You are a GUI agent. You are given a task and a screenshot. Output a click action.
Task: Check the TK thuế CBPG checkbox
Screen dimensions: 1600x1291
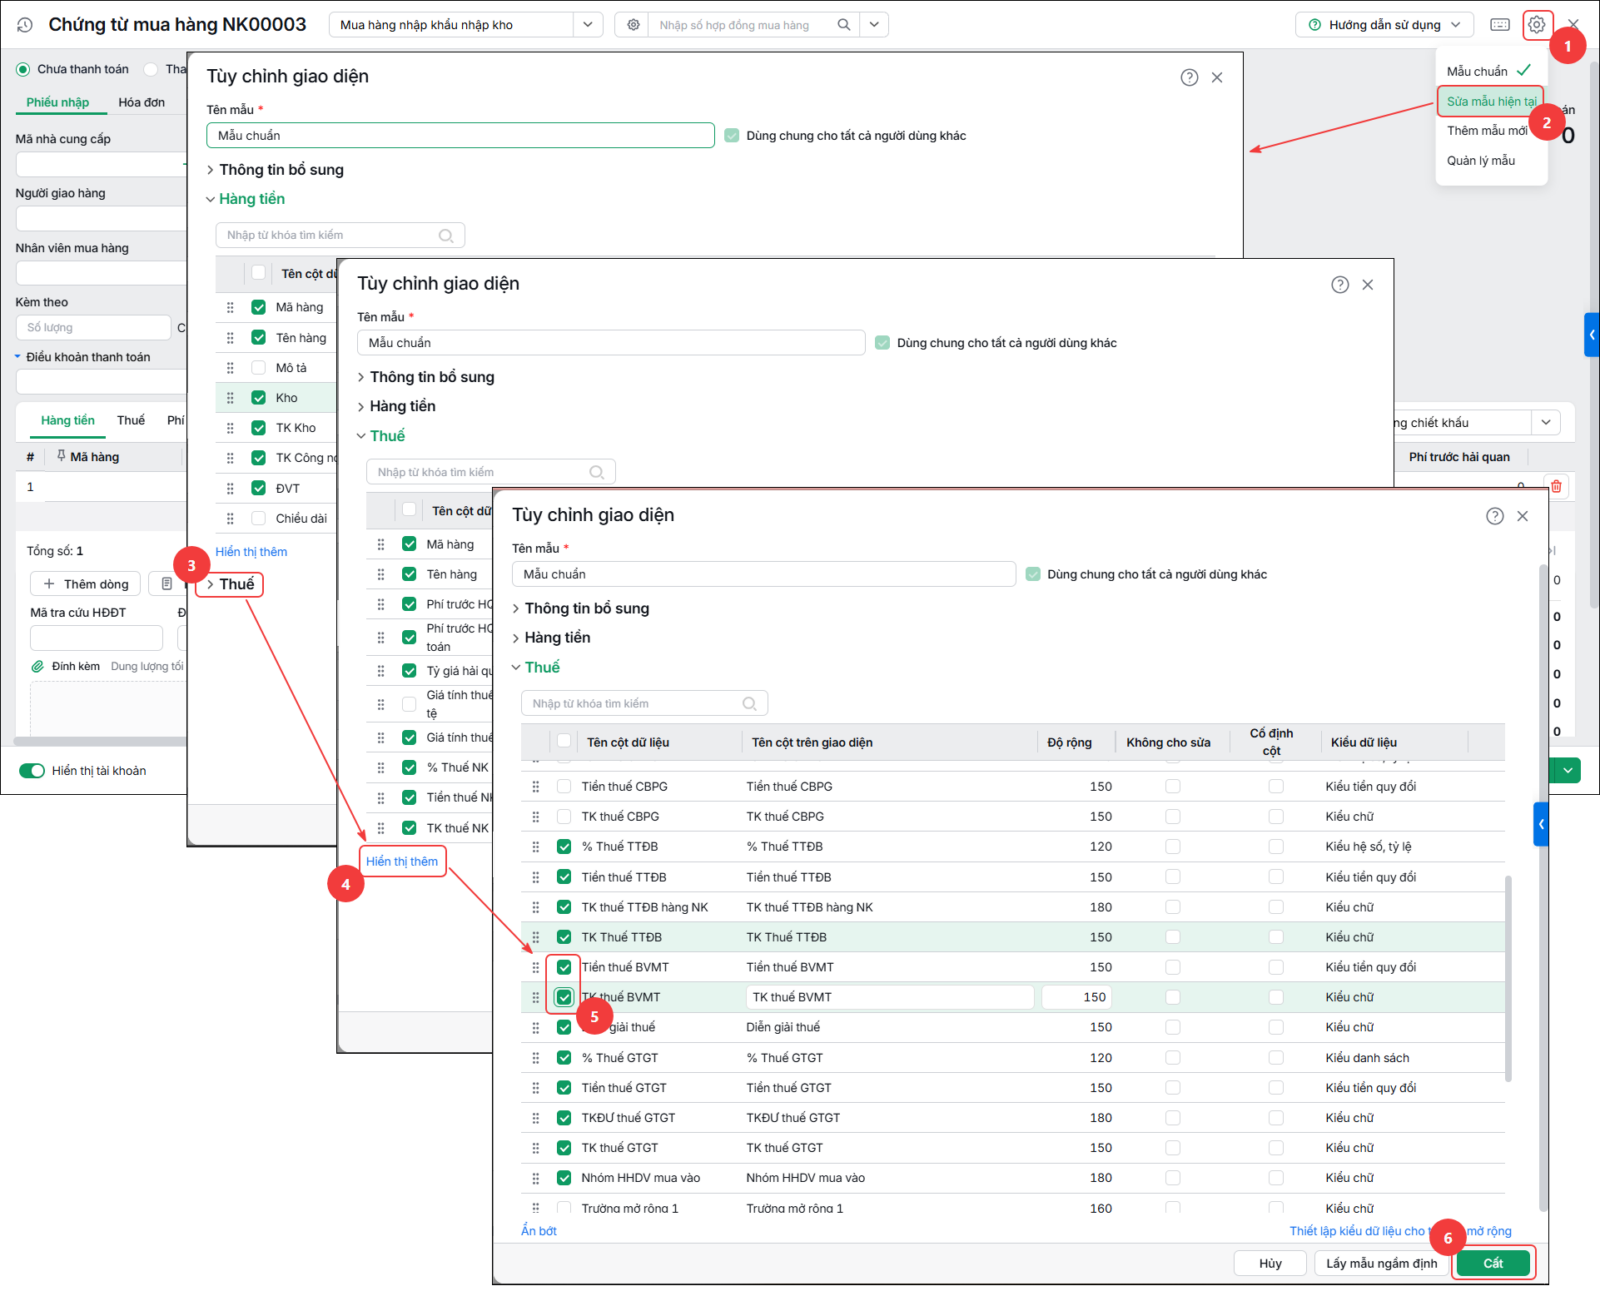(x=564, y=816)
